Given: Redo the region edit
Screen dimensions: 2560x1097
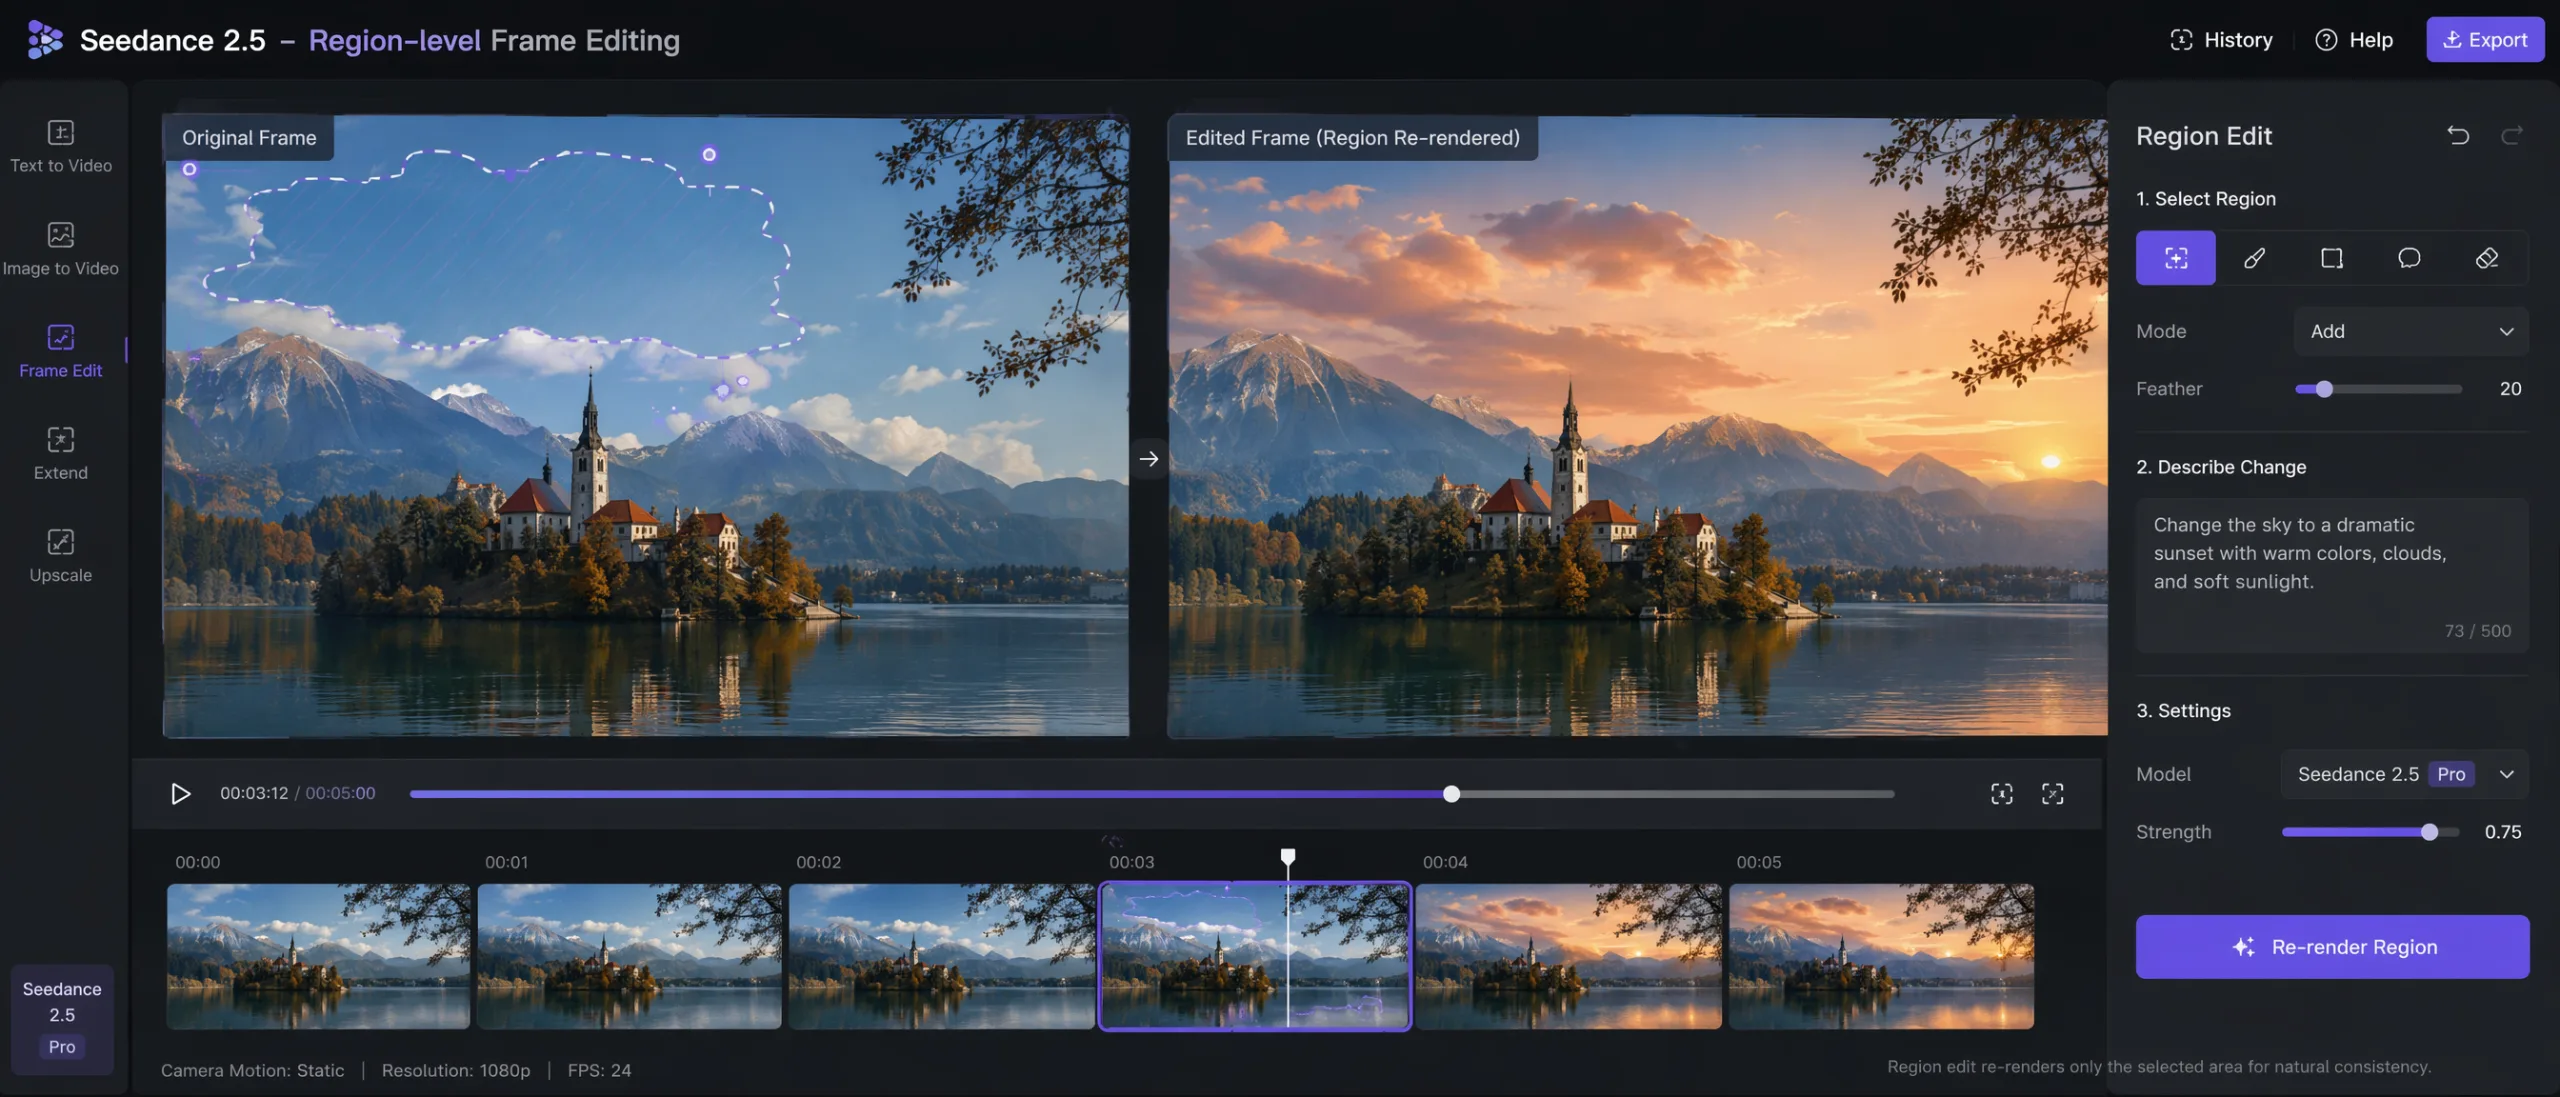Looking at the screenshot, I should tap(2512, 135).
